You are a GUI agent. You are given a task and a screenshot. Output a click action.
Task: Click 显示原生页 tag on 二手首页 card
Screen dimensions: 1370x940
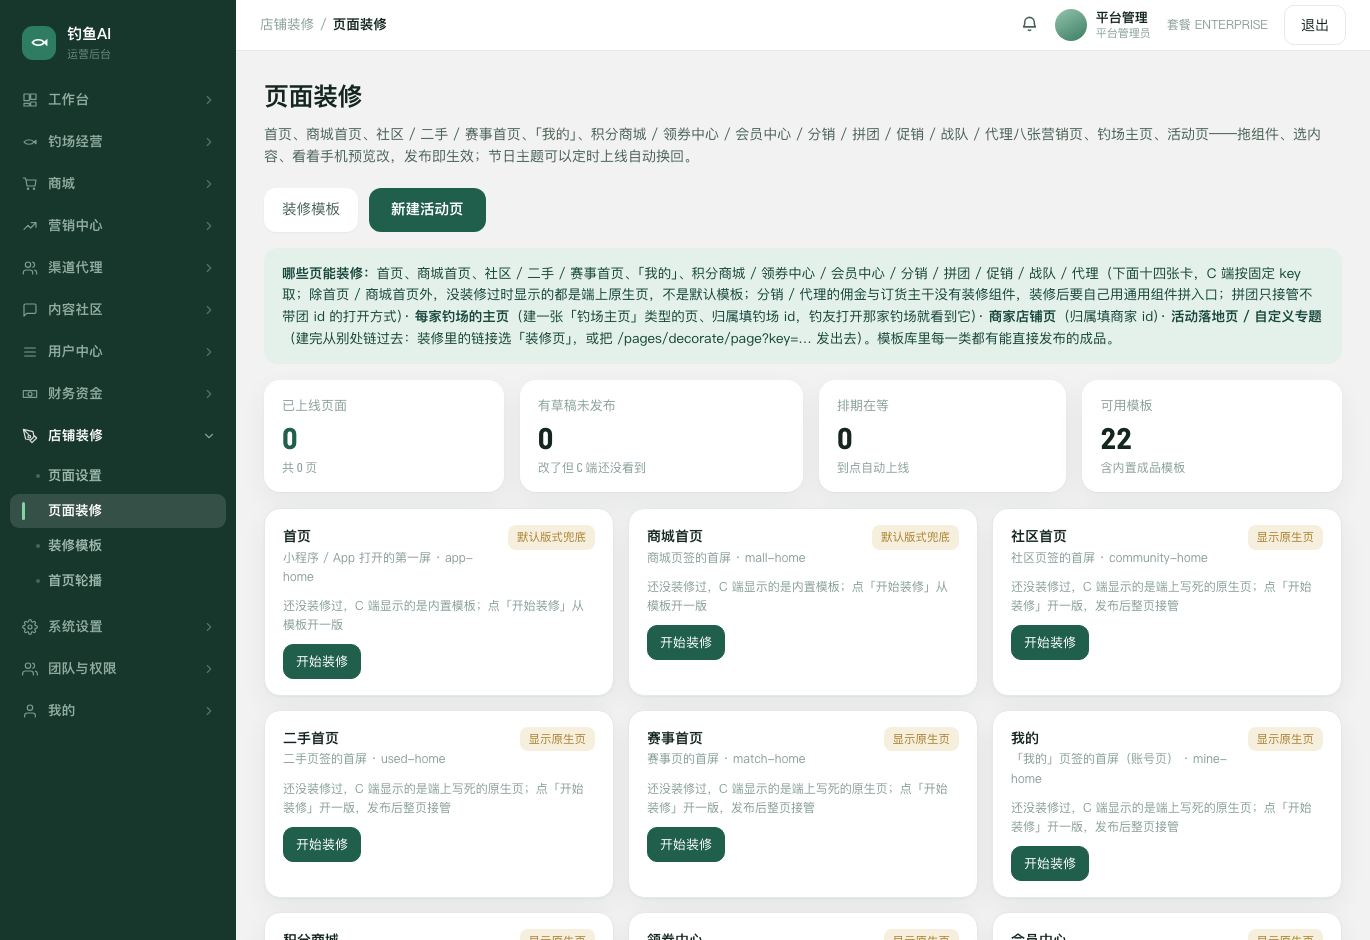click(x=557, y=740)
